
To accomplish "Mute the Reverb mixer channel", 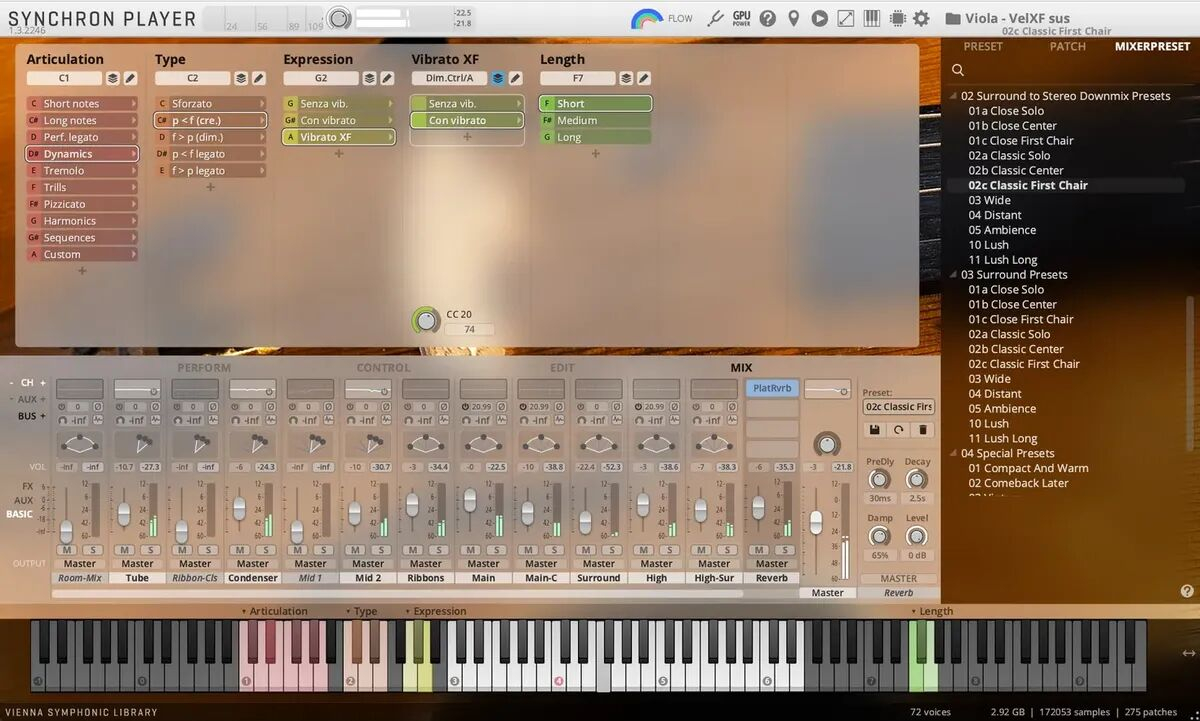I will pyautogui.click(x=759, y=550).
